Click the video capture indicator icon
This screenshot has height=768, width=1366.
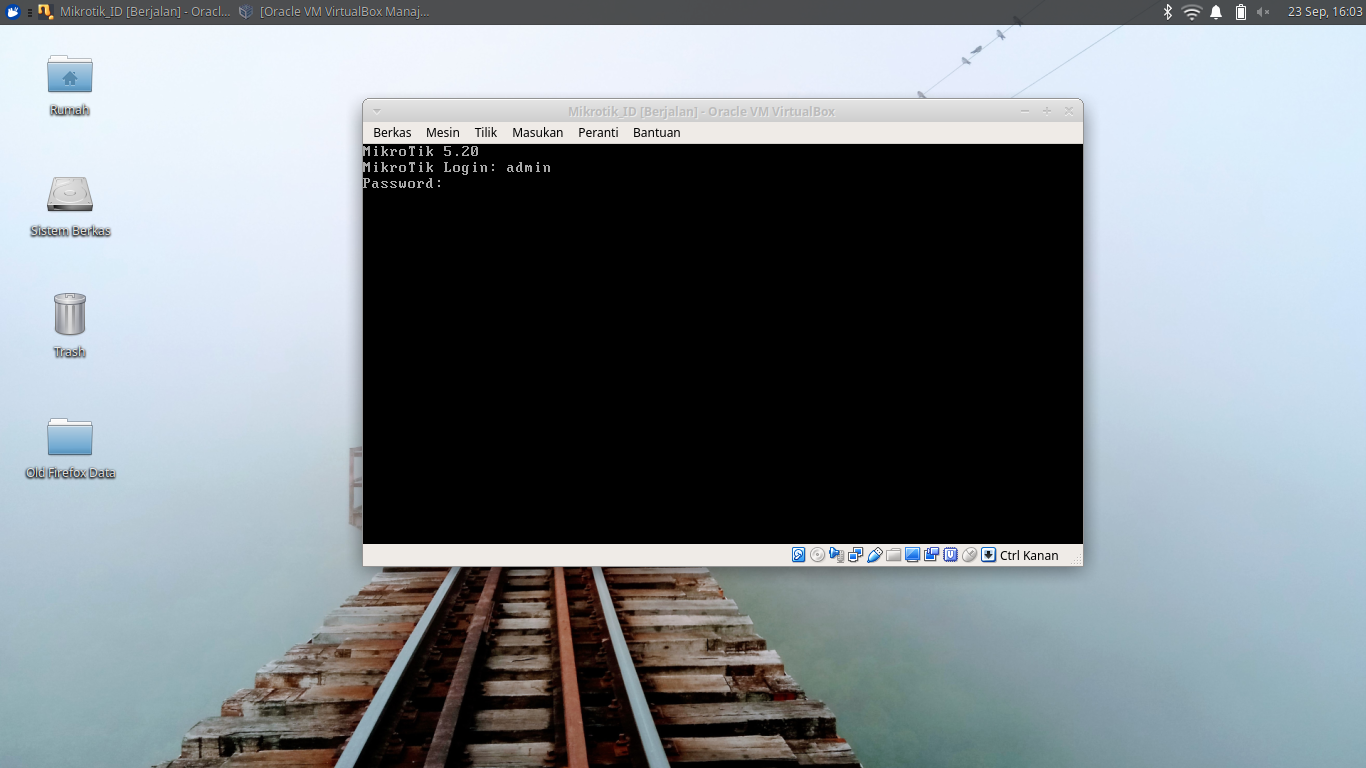click(931, 554)
